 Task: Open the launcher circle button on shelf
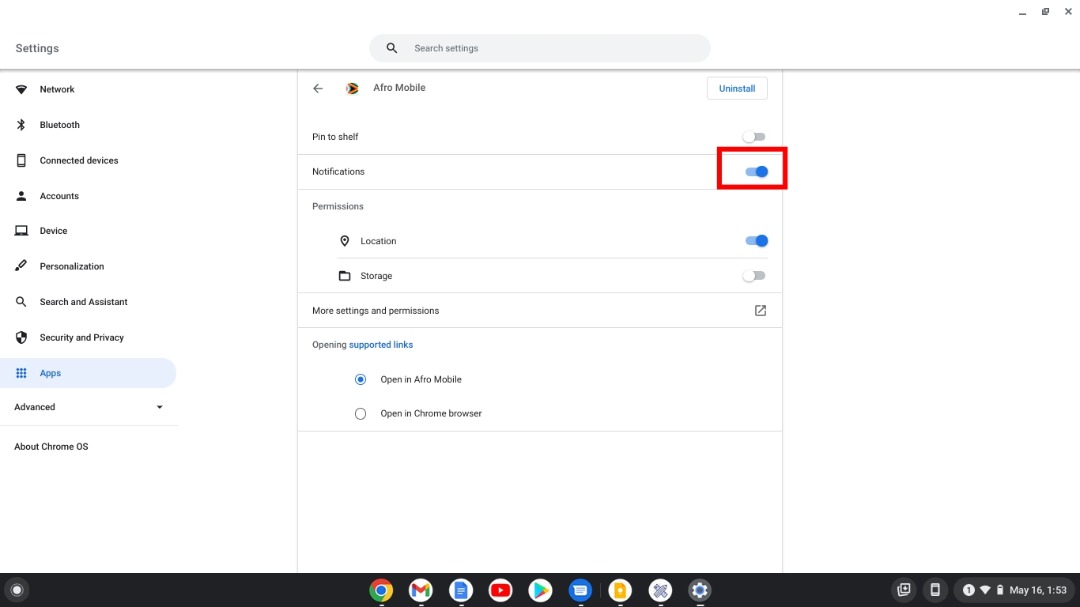pos(17,590)
